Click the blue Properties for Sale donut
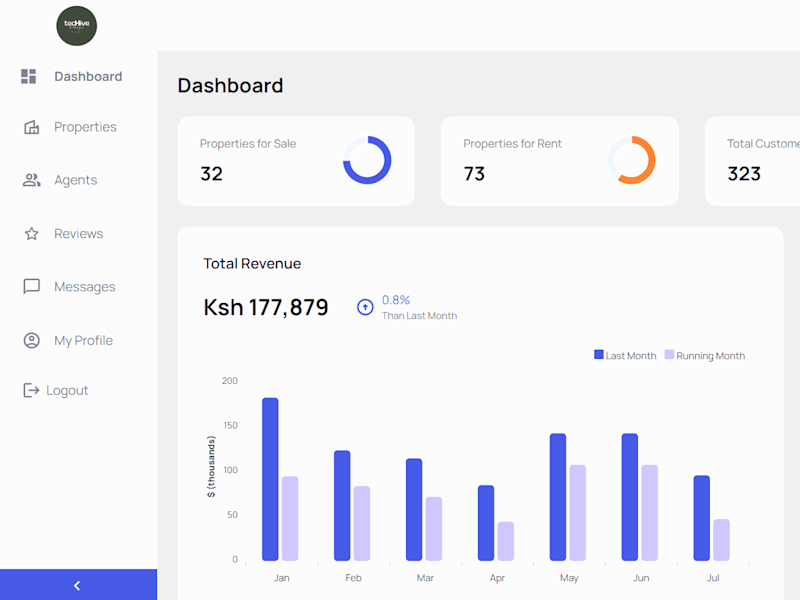This screenshot has height=600, width=800. [367, 160]
